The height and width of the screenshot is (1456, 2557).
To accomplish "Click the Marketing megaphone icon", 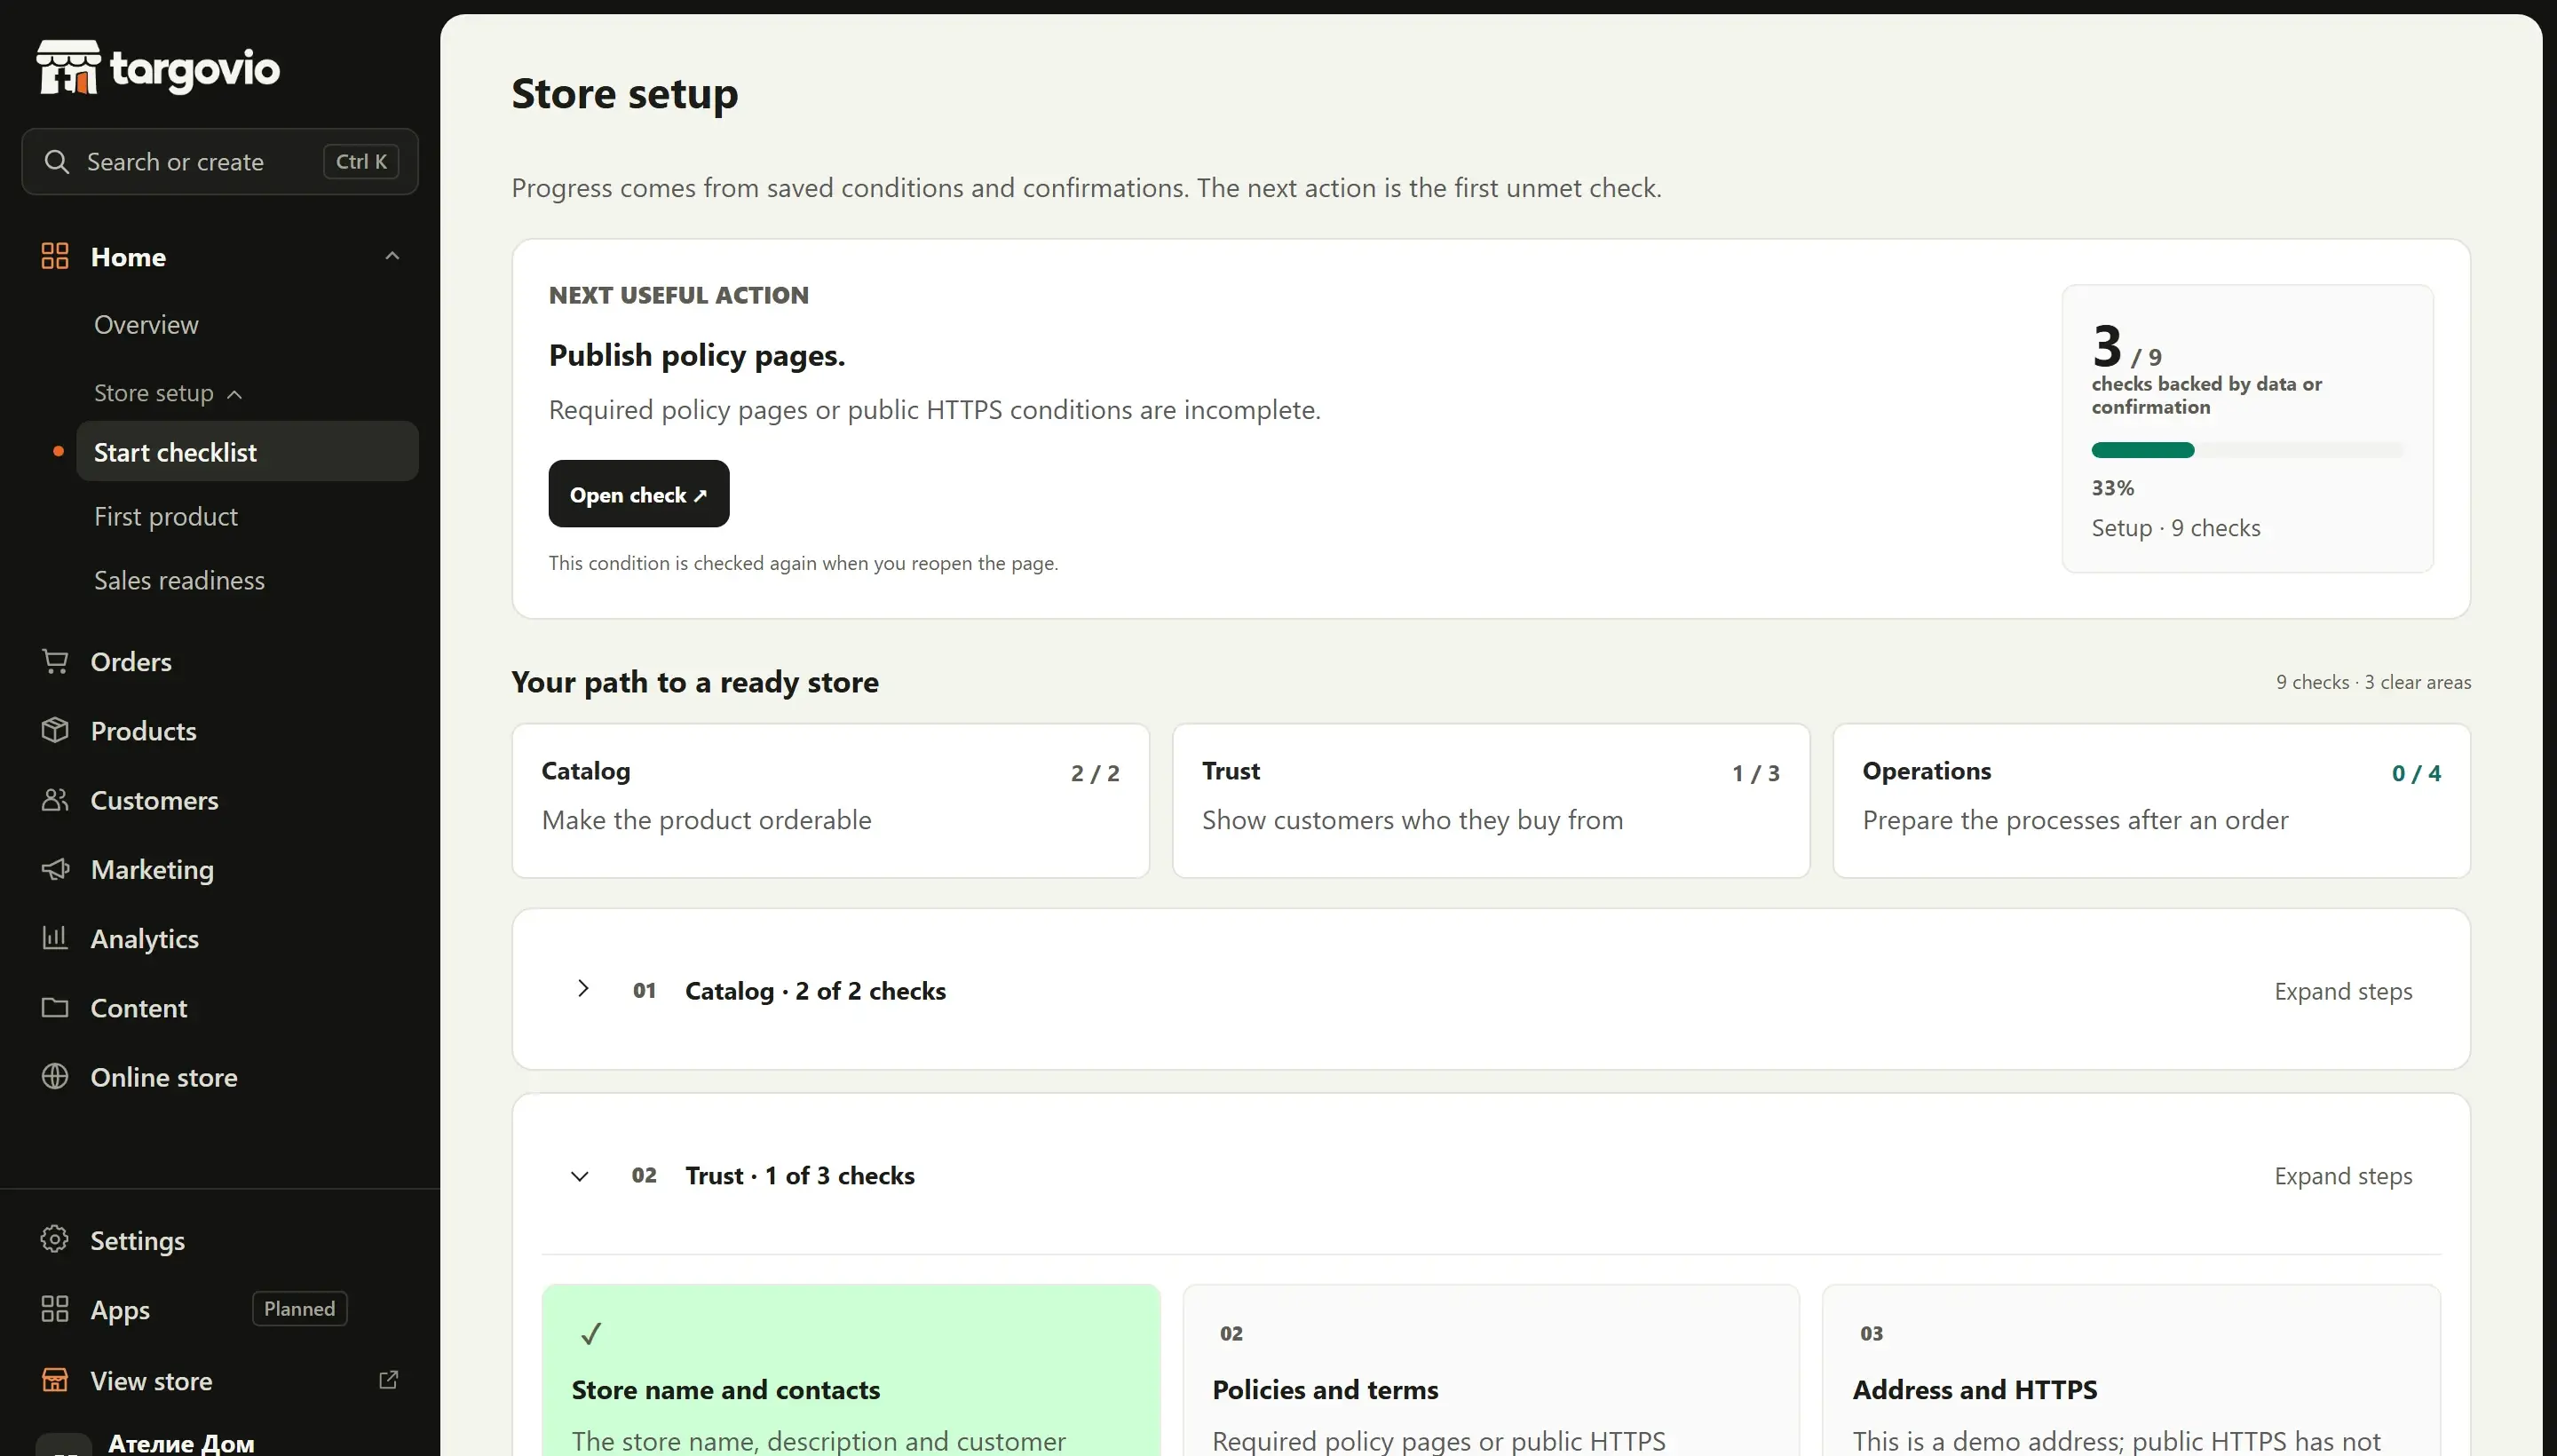I will tap(55, 868).
